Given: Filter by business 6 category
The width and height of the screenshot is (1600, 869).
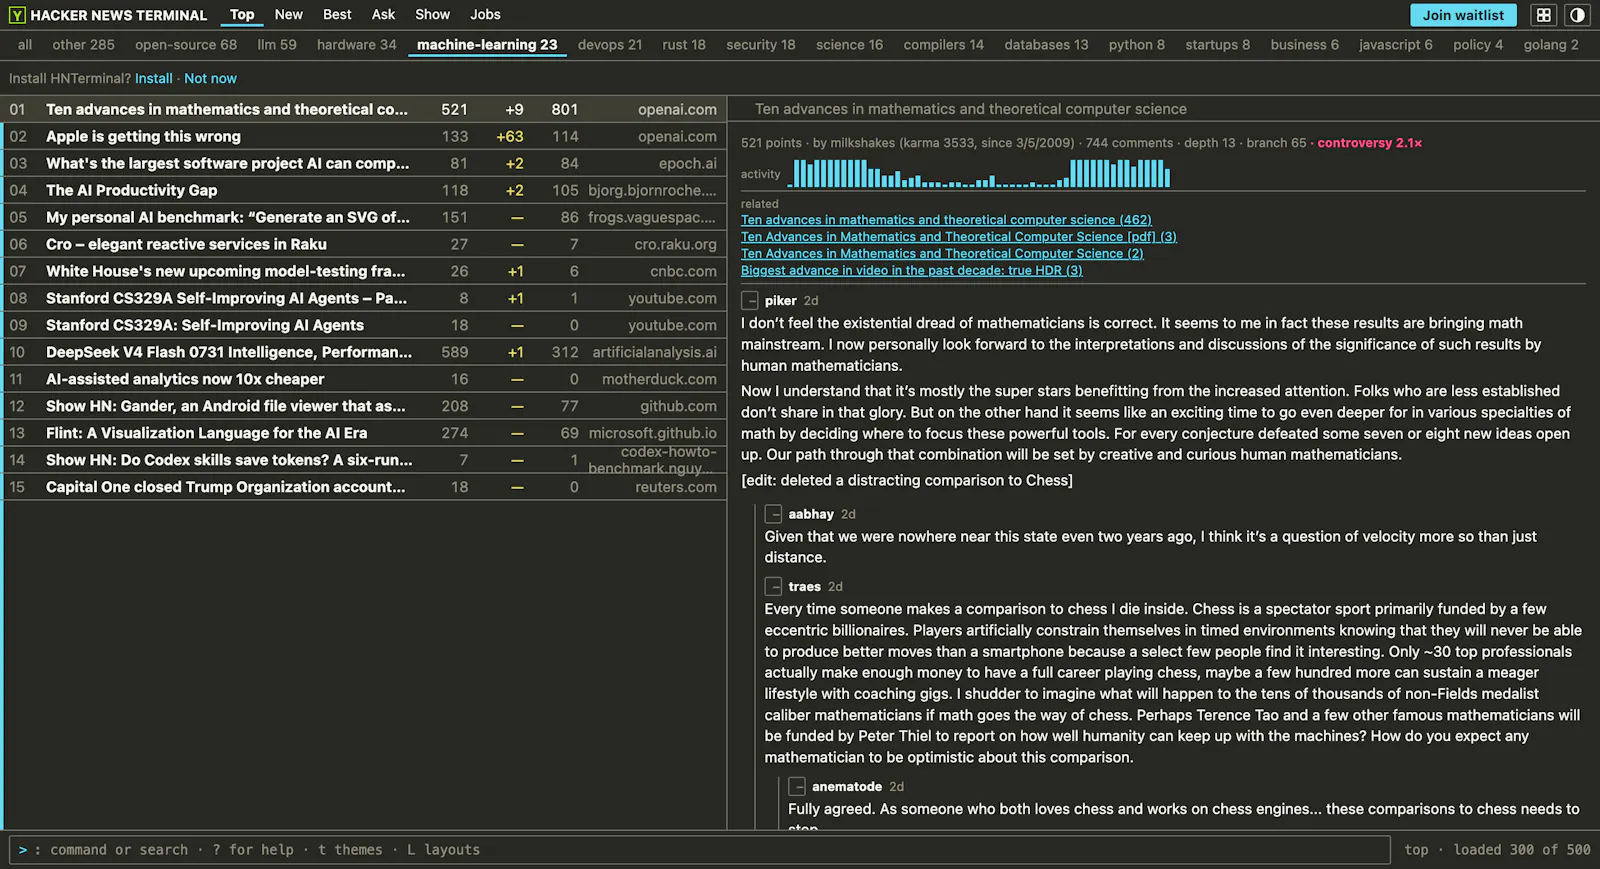Looking at the screenshot, I should [x=1304, y=45].
